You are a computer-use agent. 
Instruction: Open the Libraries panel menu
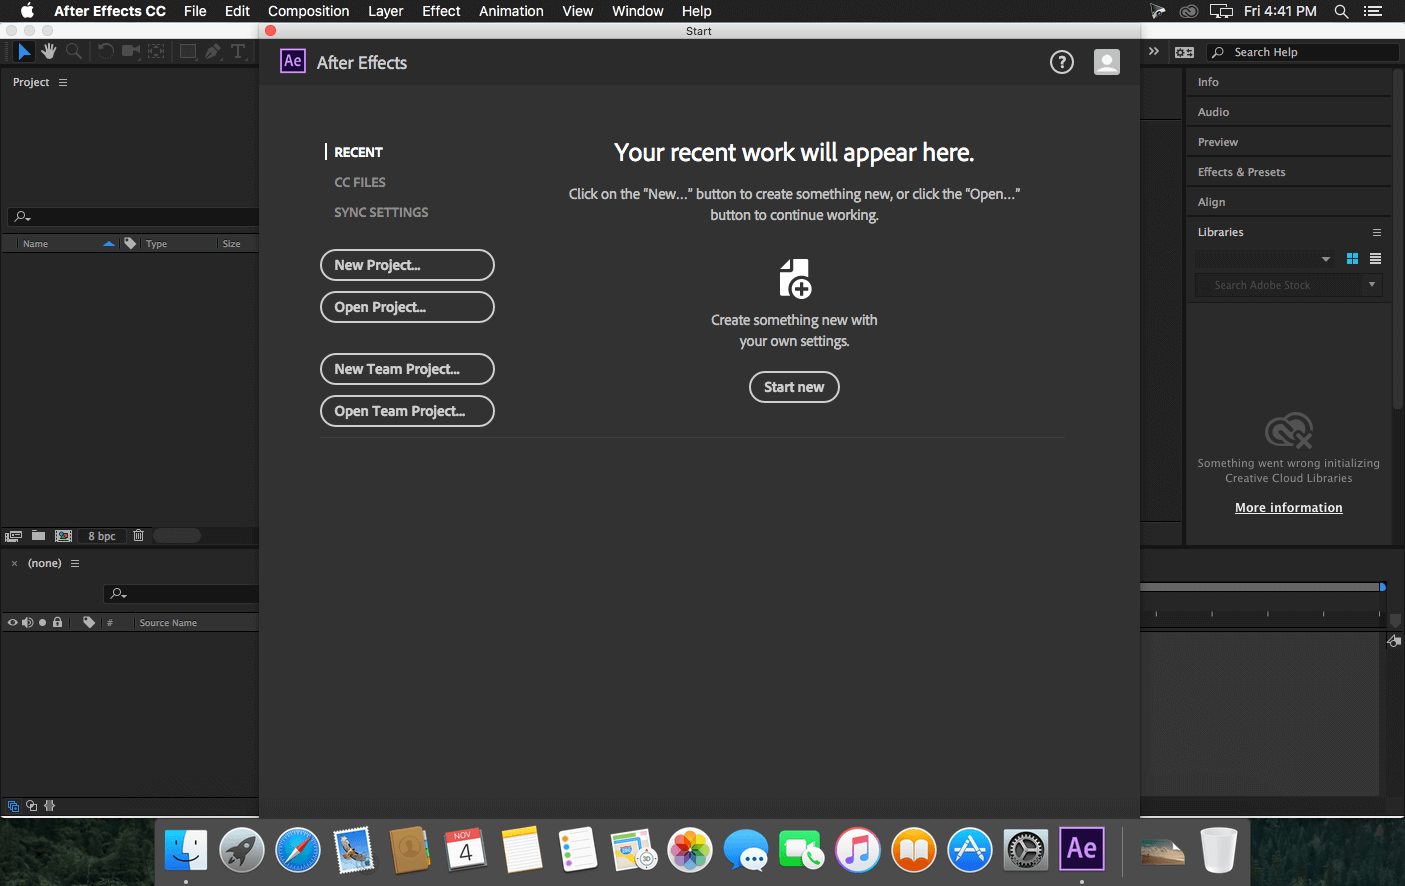[1377, 232]
